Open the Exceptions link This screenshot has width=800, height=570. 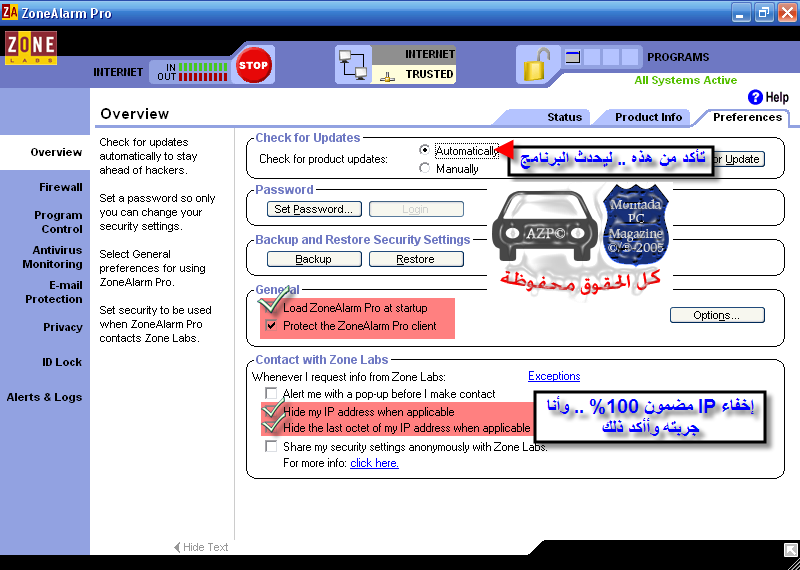click(x=554, y=376)
